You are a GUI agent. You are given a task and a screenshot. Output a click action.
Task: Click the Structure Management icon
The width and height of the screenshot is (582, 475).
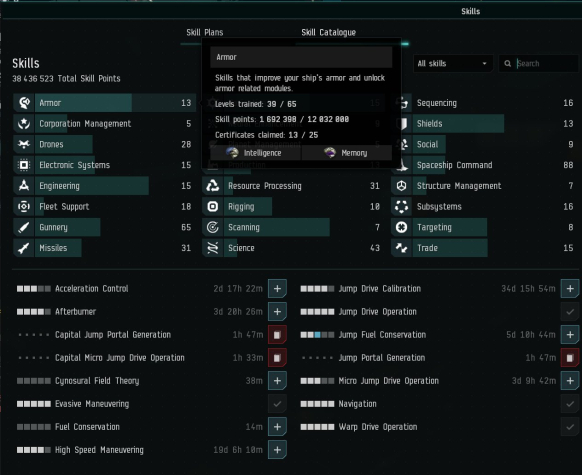(401, 186)
